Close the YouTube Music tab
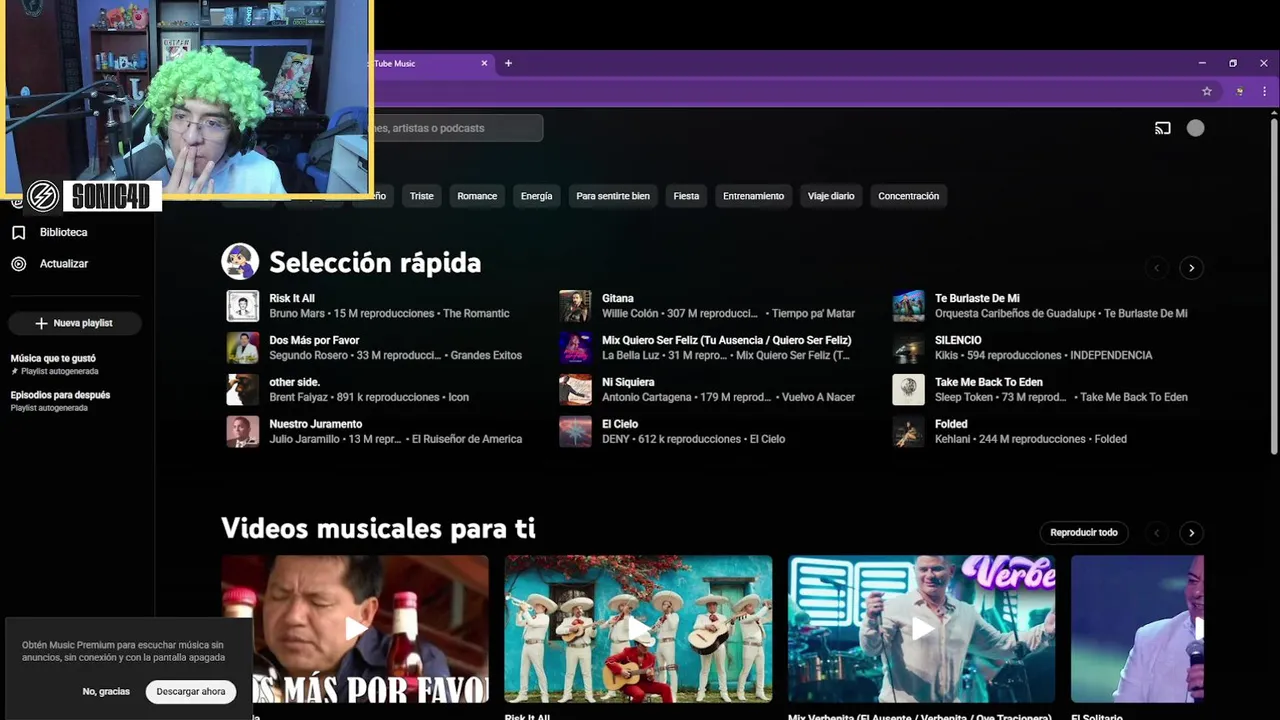This screenshot has height=720, width=1280. (x=484, y=63)
